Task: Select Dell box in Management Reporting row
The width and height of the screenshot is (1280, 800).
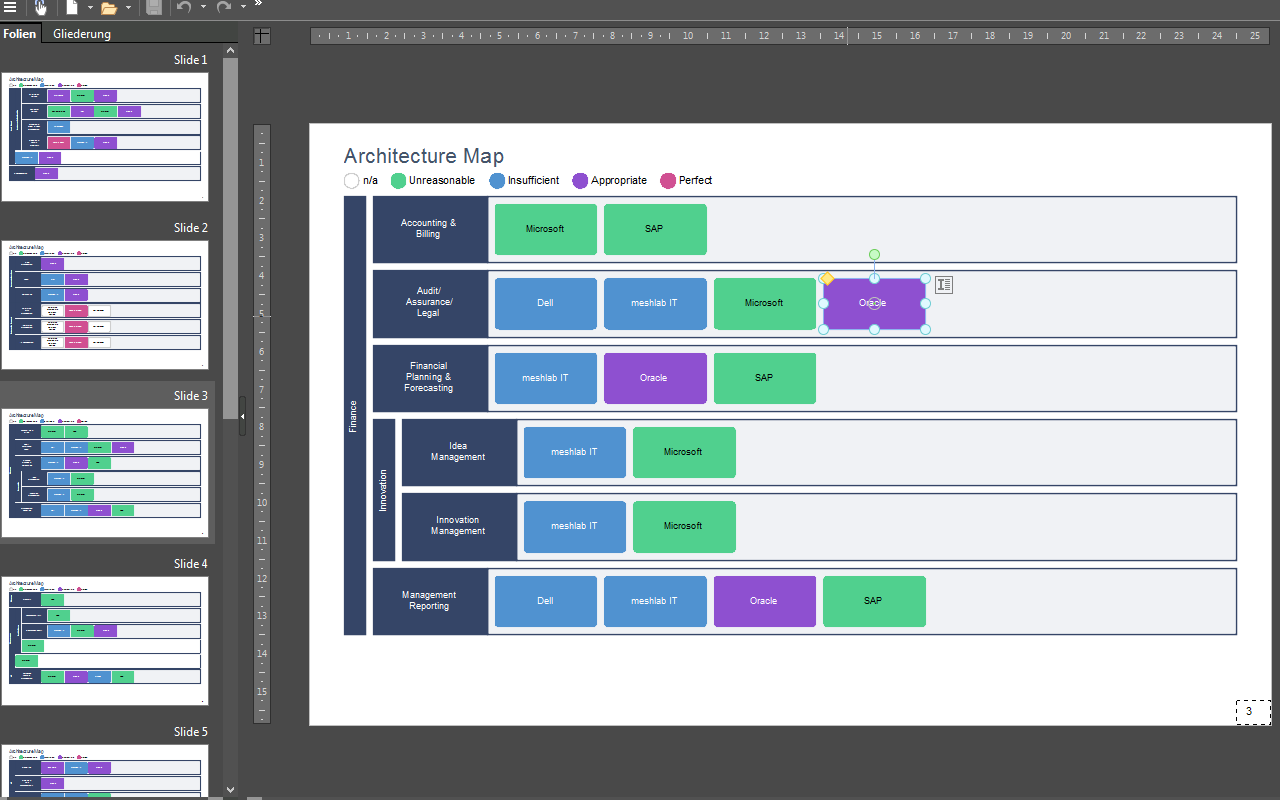Action: click(x=546, y=601)
